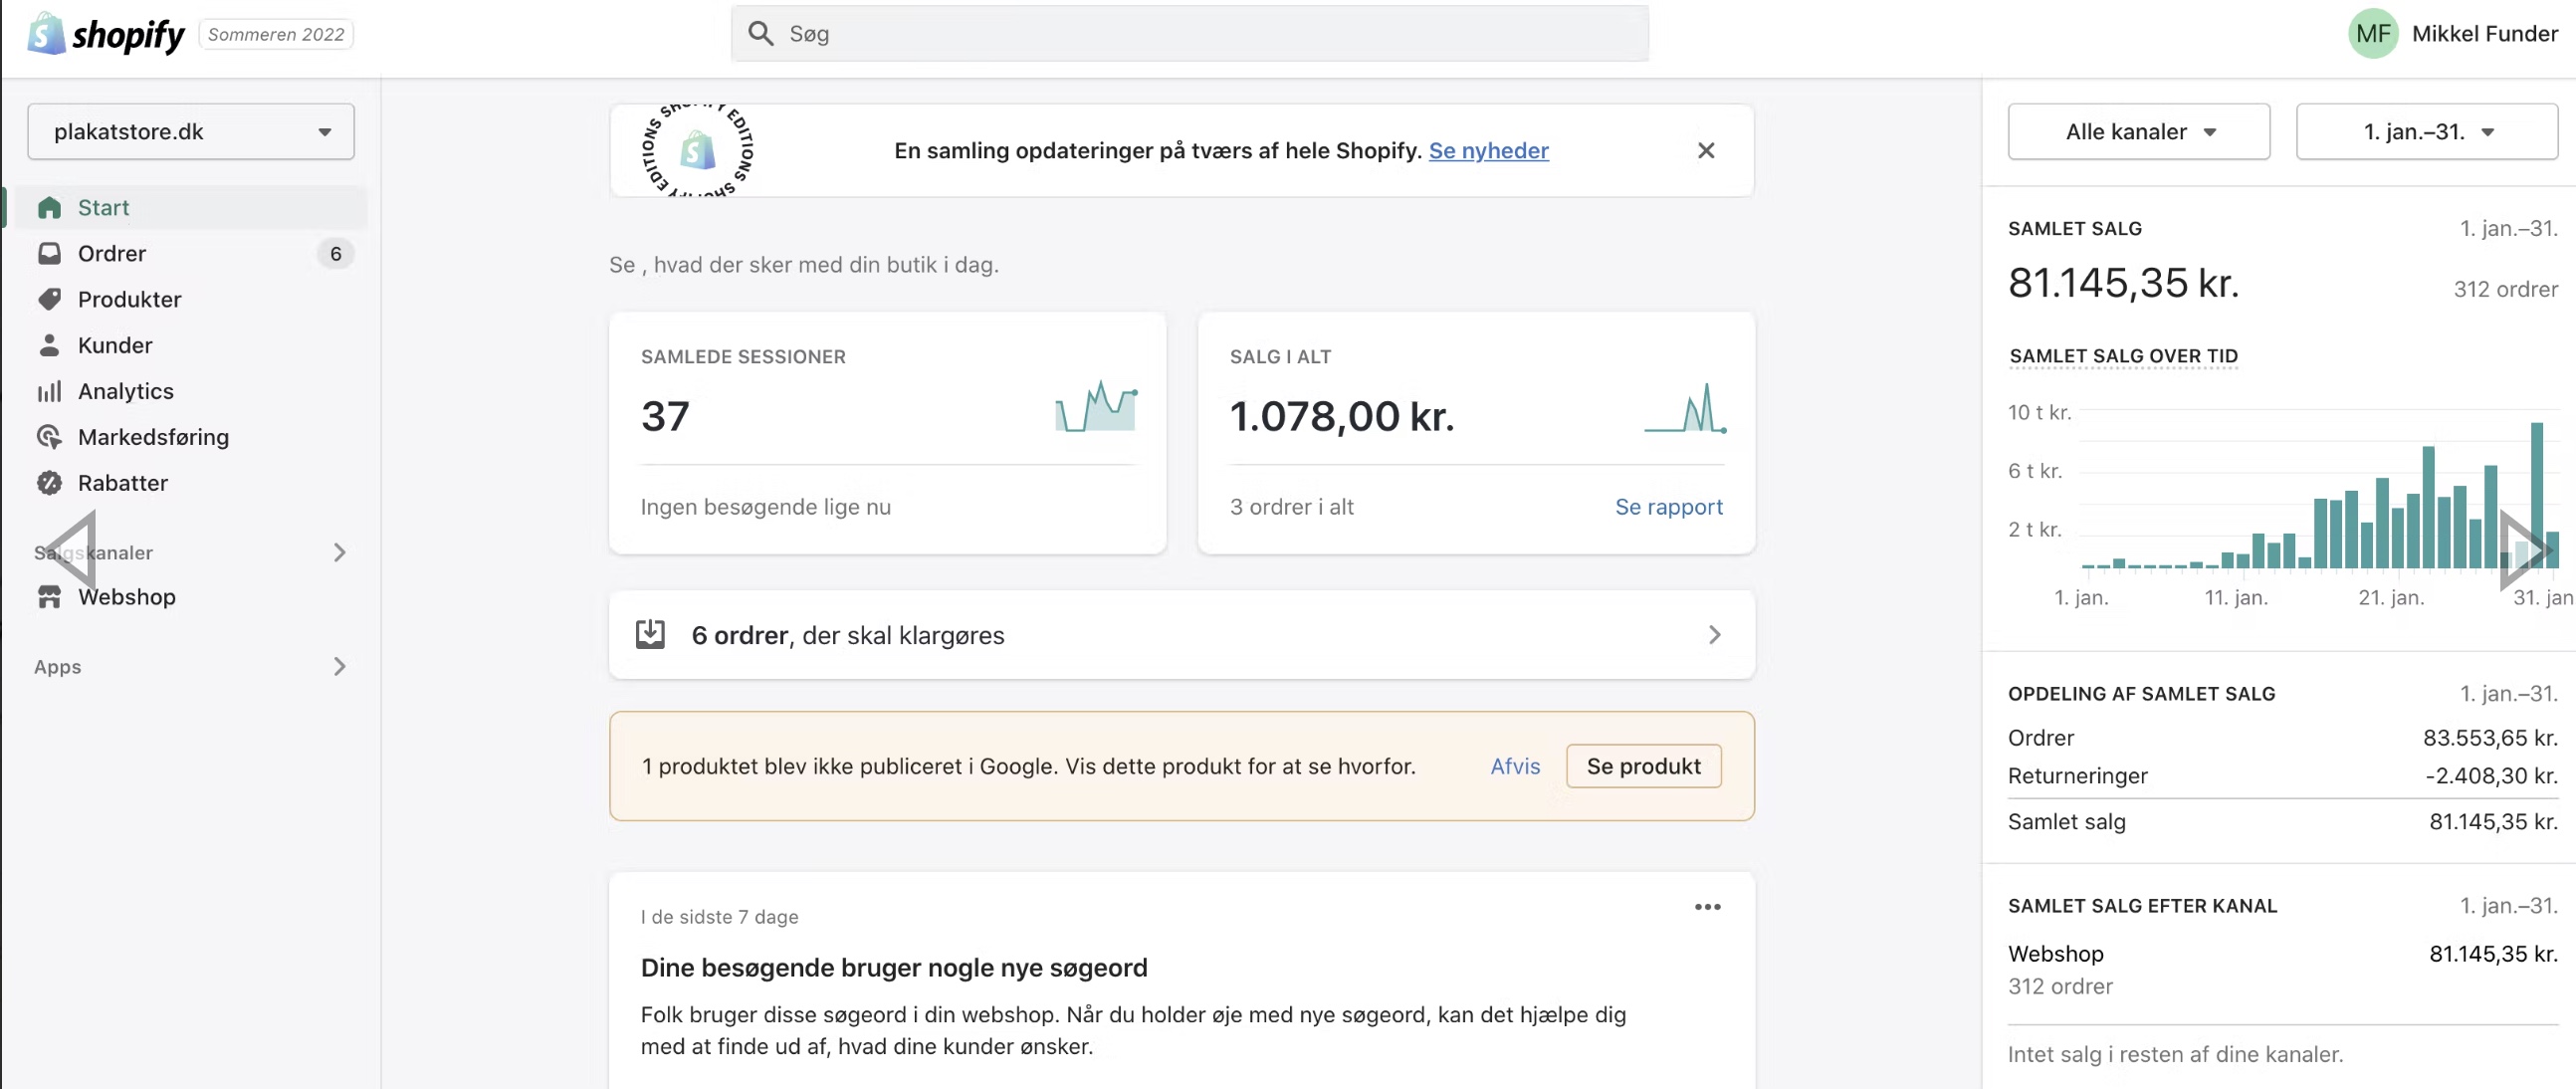This screenshot has width=2576, height=1089.
Task: Open Kunder via person icon
Action: point(49,346)
